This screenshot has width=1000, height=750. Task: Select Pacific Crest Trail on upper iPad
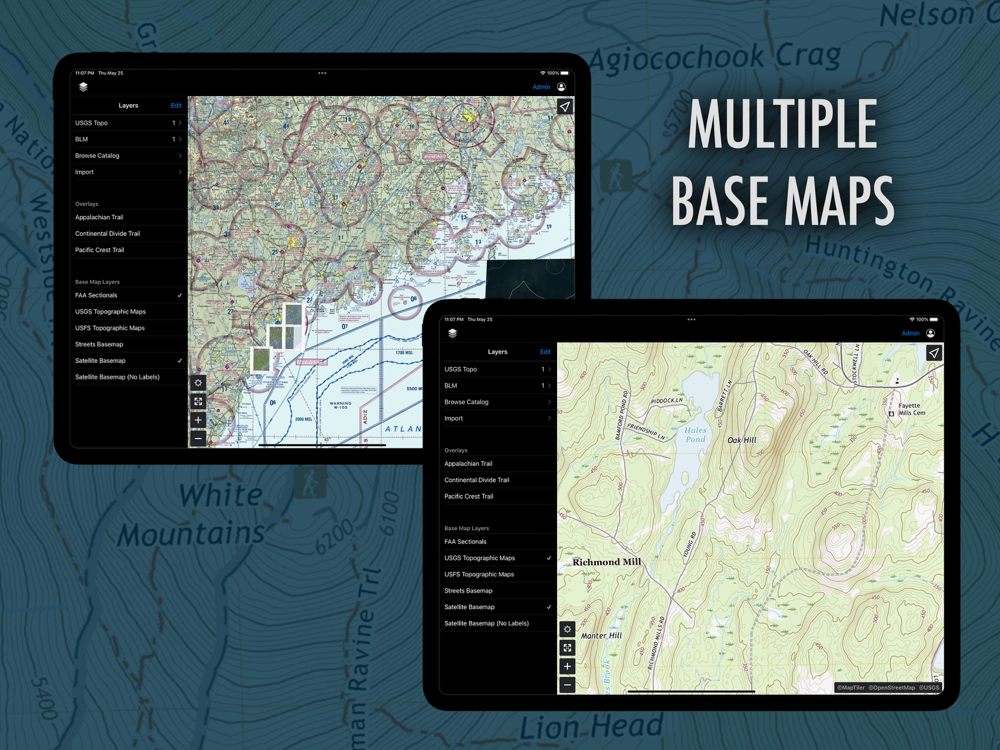[128, 250]
